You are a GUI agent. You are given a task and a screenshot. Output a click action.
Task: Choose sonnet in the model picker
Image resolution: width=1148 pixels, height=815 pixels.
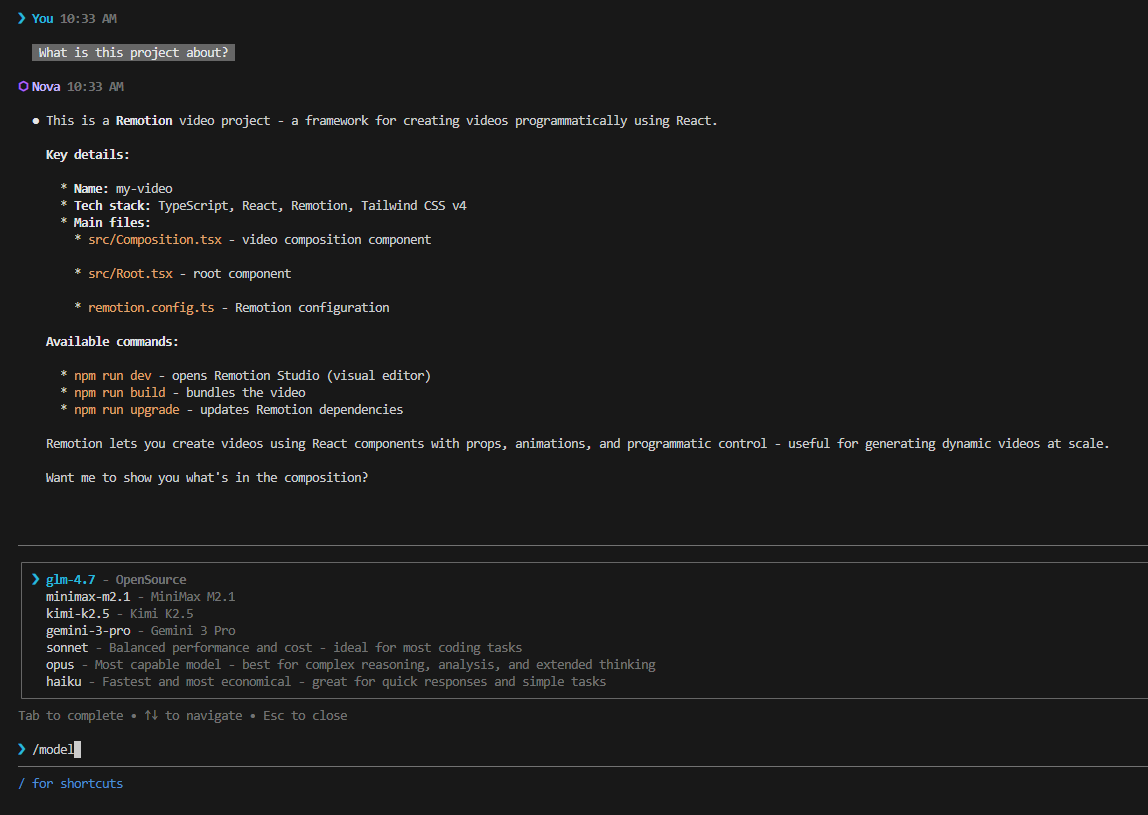[66, 647]
